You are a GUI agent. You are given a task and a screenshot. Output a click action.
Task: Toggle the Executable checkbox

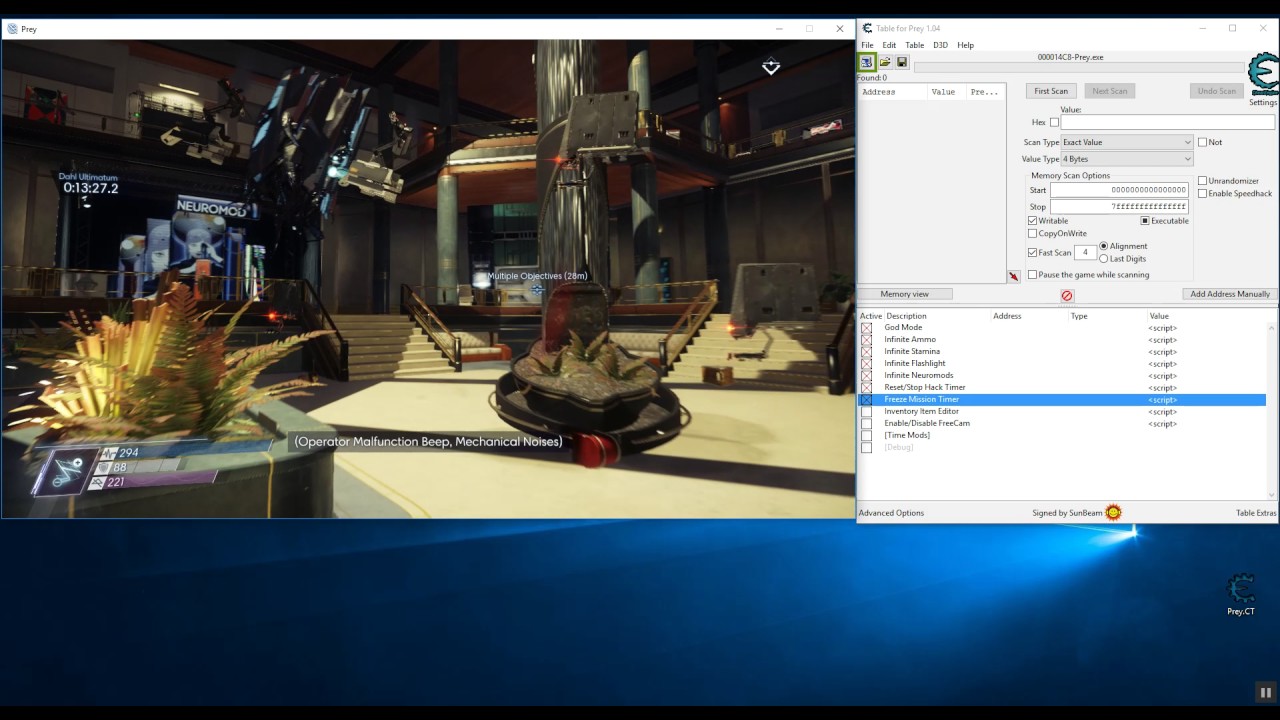pos(1145,221)
